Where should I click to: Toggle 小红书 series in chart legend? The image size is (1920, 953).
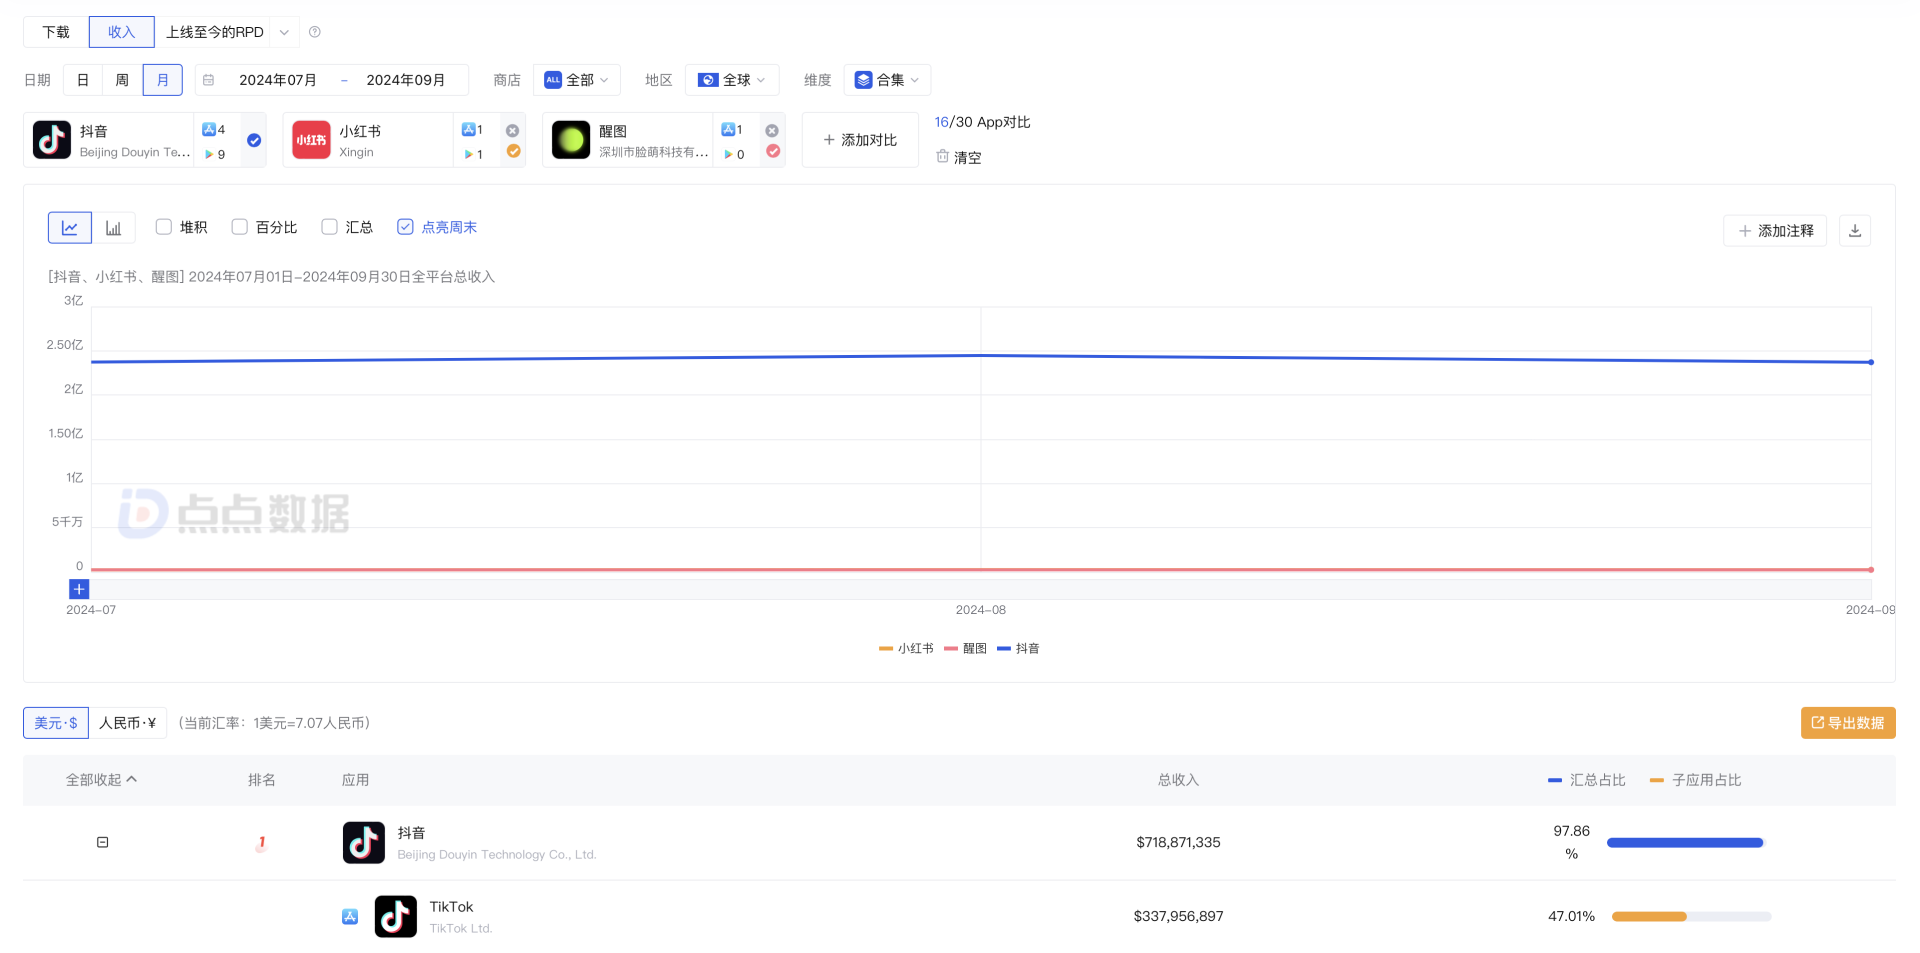click(x=906, y=648)
